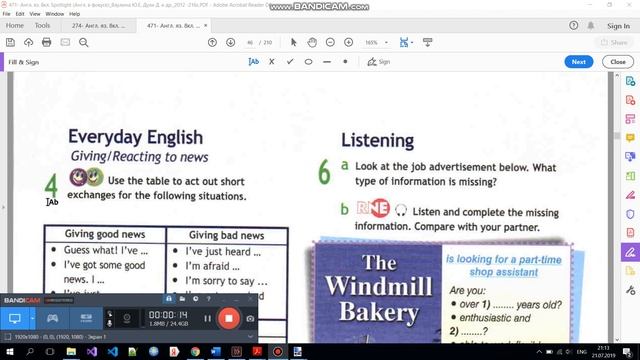
Task: Toggle Bandicam microphone recording icon
Action: [x=109, y=323]
